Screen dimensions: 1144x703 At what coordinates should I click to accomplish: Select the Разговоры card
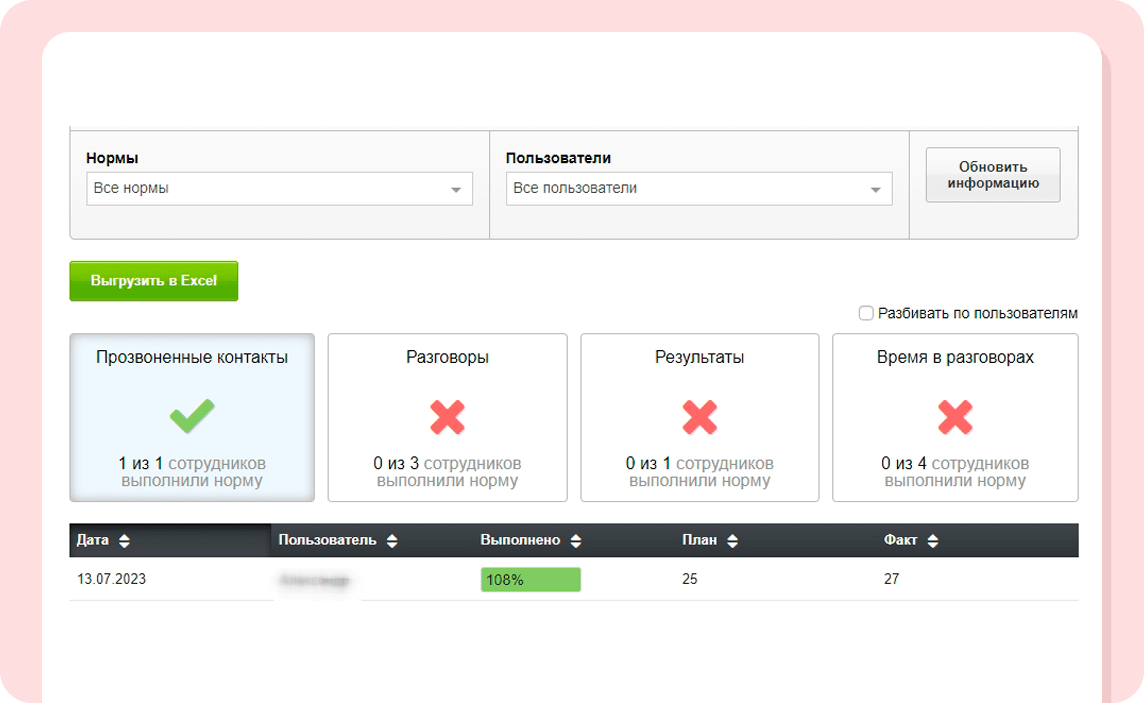(447, 417)
